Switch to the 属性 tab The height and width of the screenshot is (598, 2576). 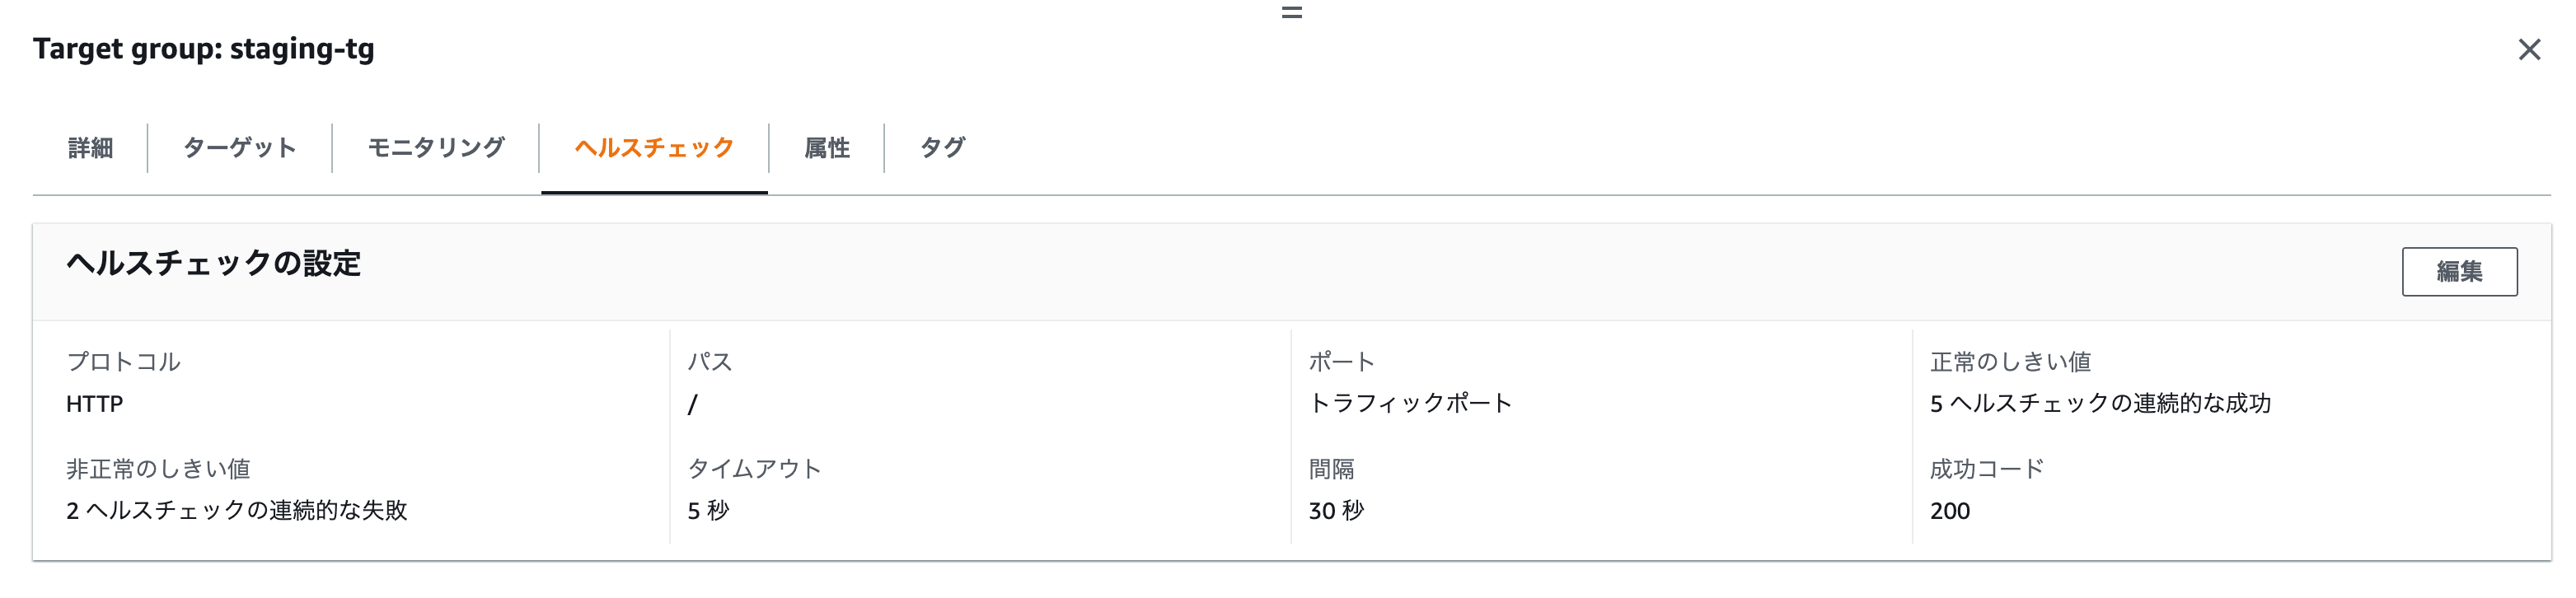click(826, 147)
